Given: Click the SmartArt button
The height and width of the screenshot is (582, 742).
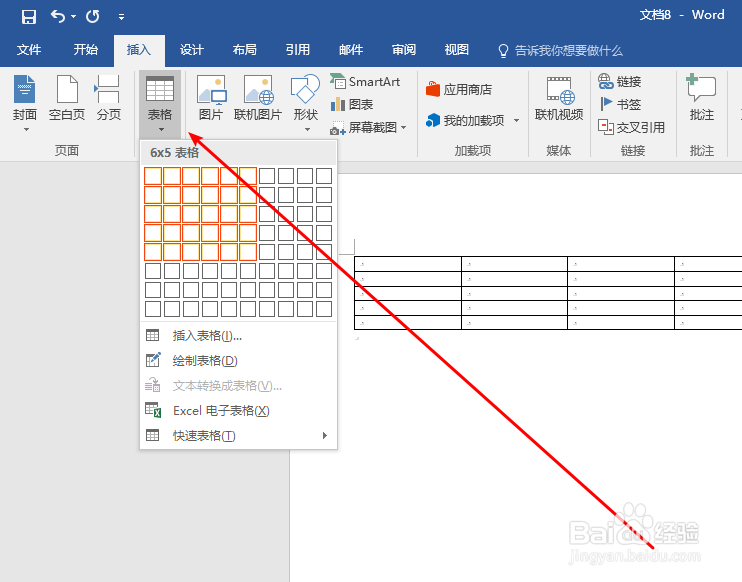Looking at the screenshot, I should pyautogui.click(x=365, y=81).
